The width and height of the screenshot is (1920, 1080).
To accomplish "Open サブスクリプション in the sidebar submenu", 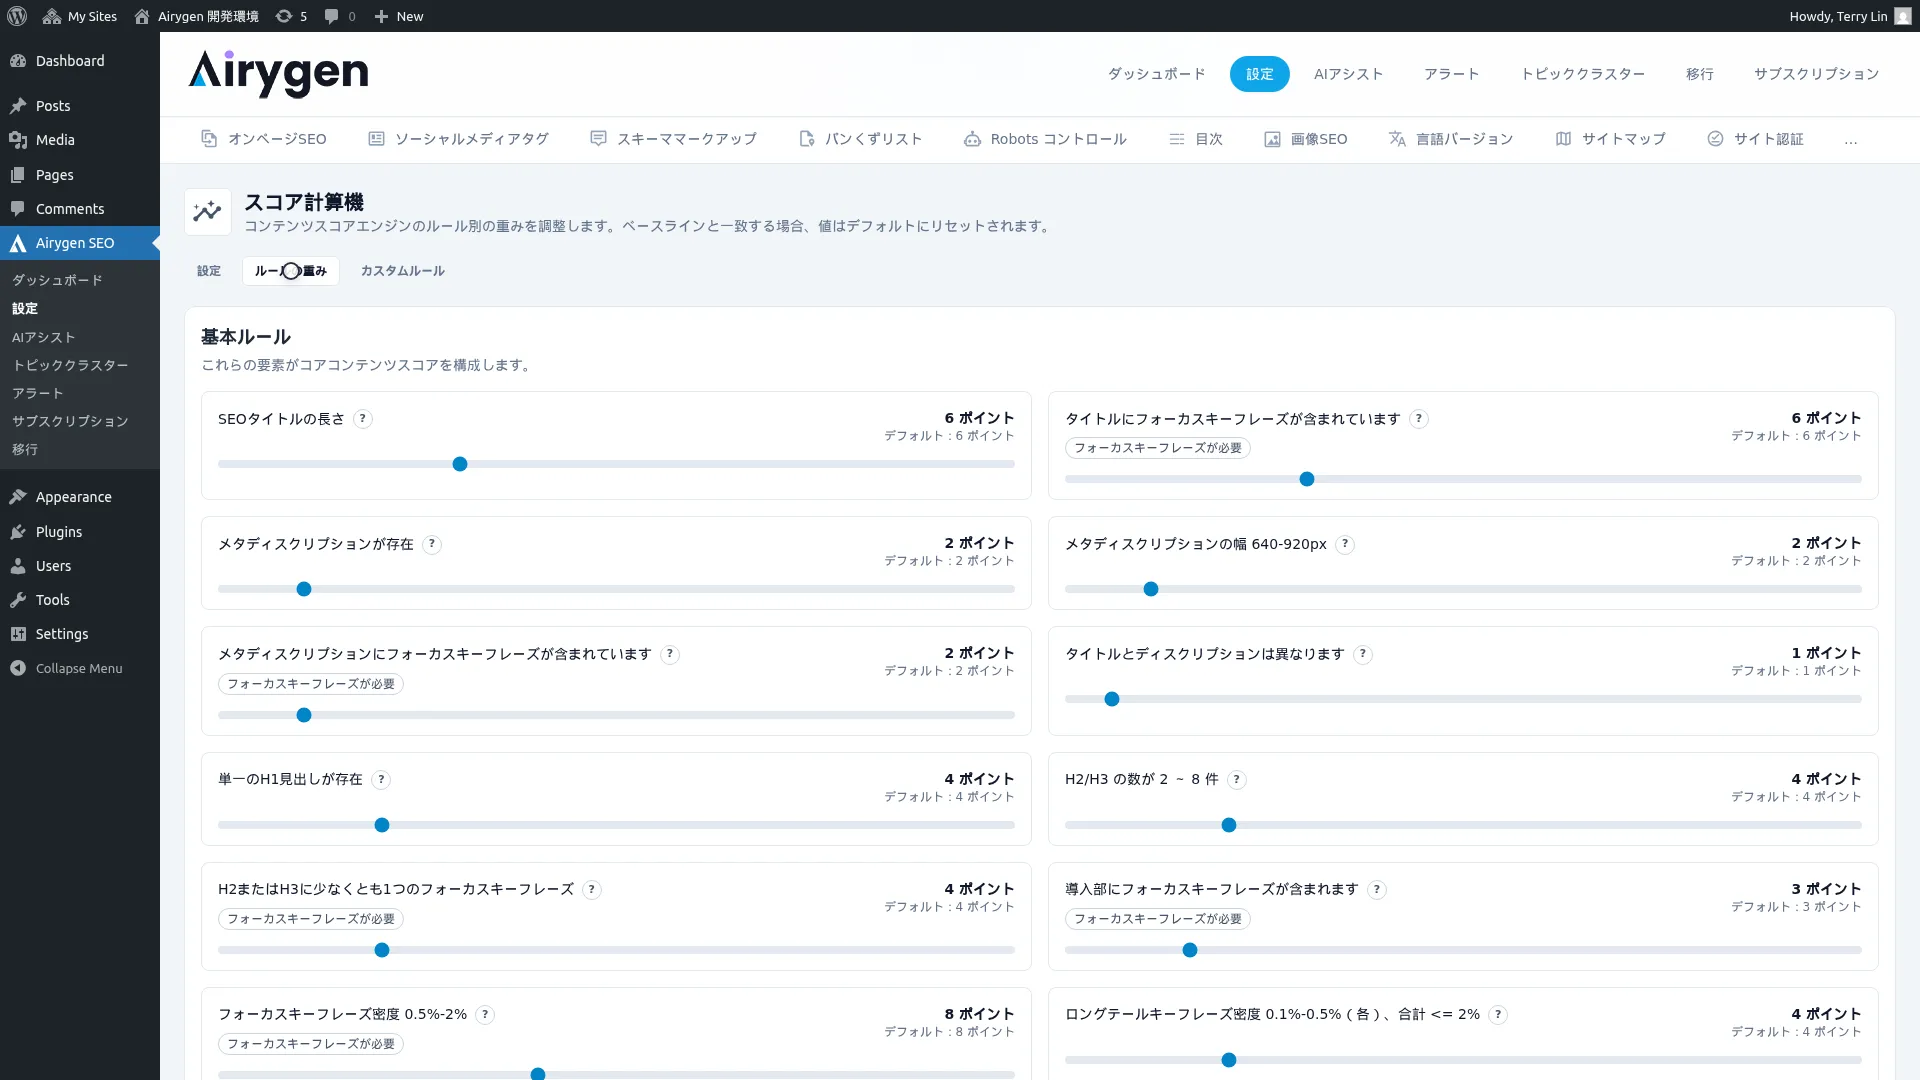I will pos(70,422).
